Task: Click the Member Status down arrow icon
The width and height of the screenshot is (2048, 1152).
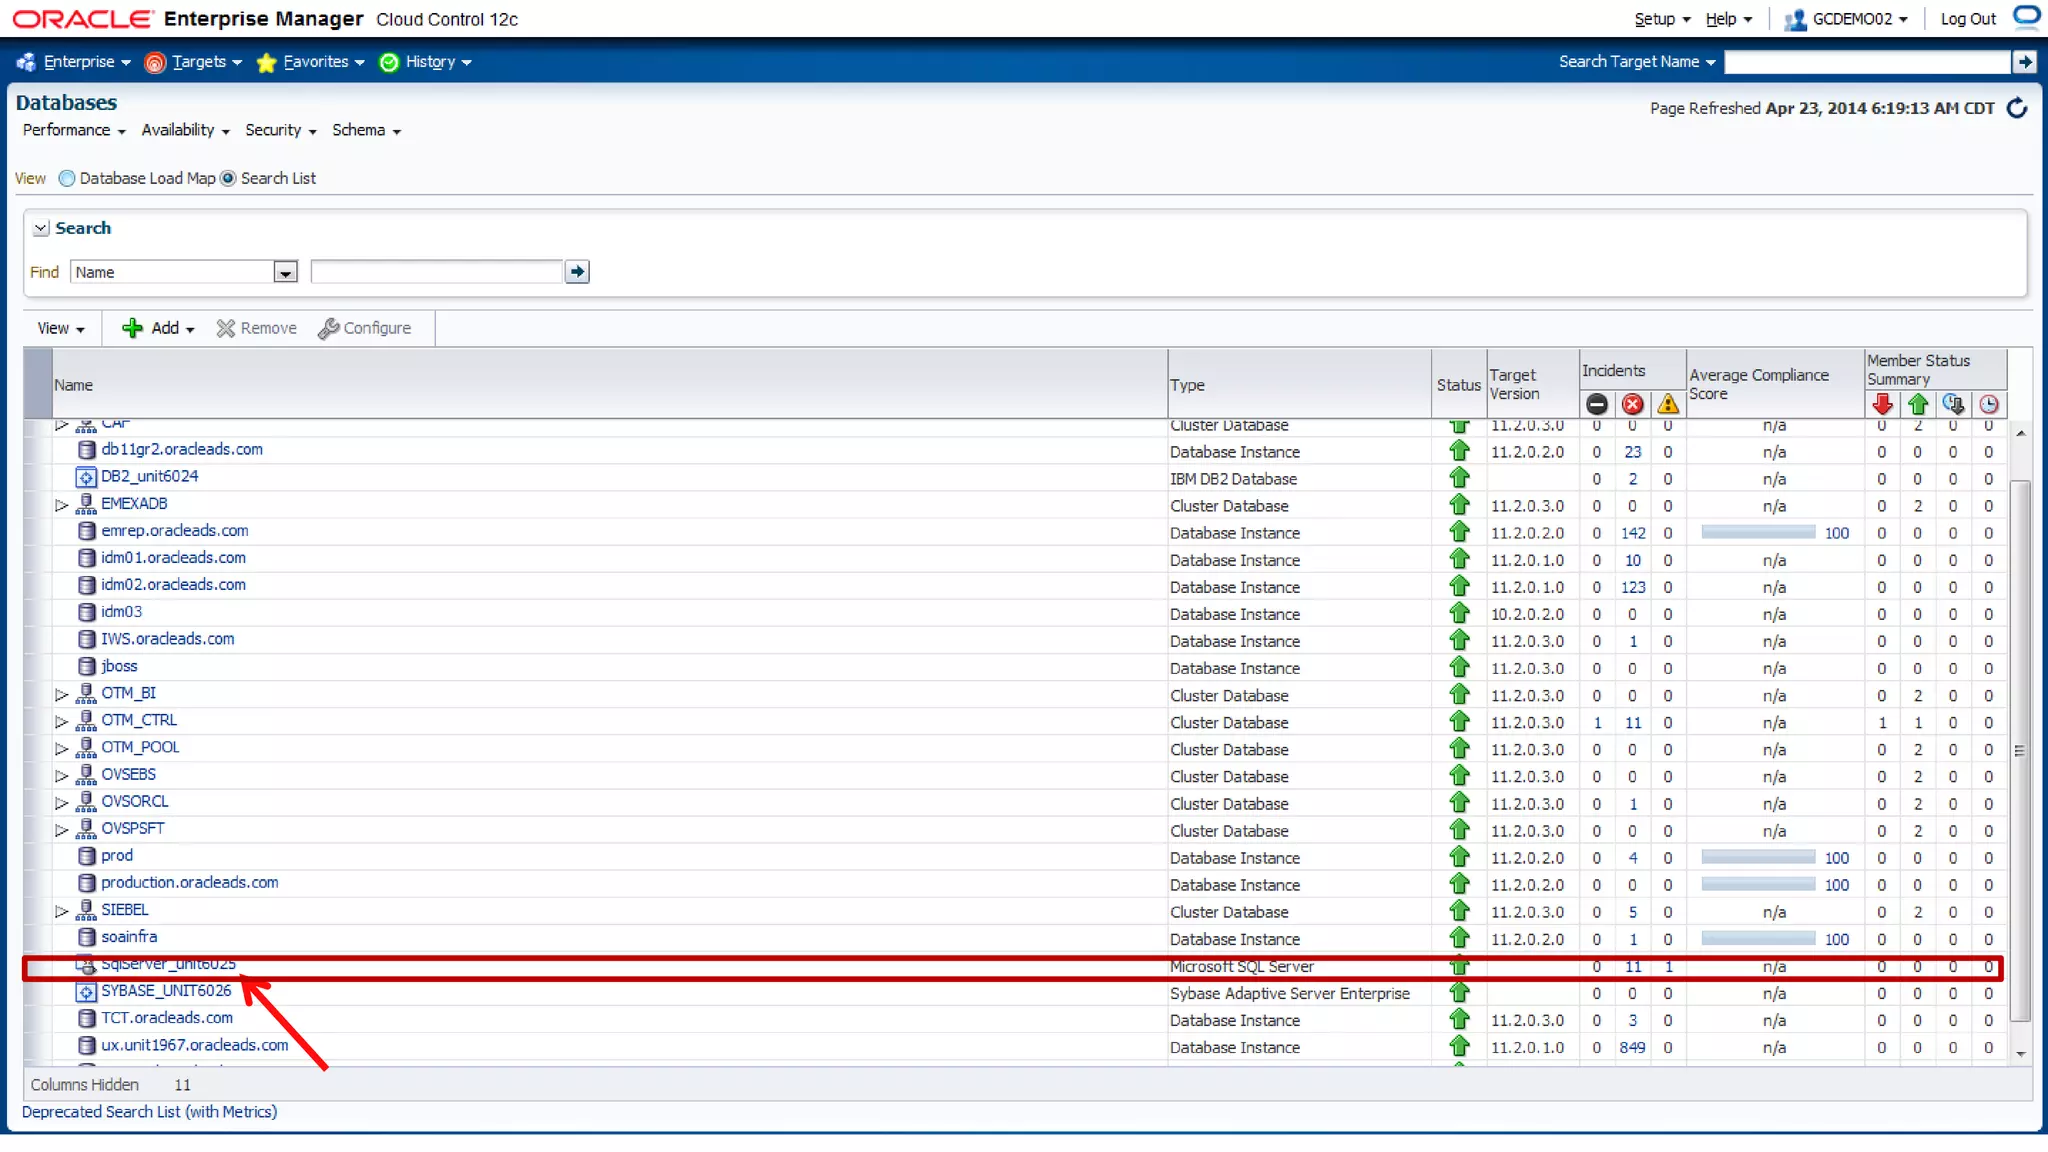Action: coord(1882,404)
